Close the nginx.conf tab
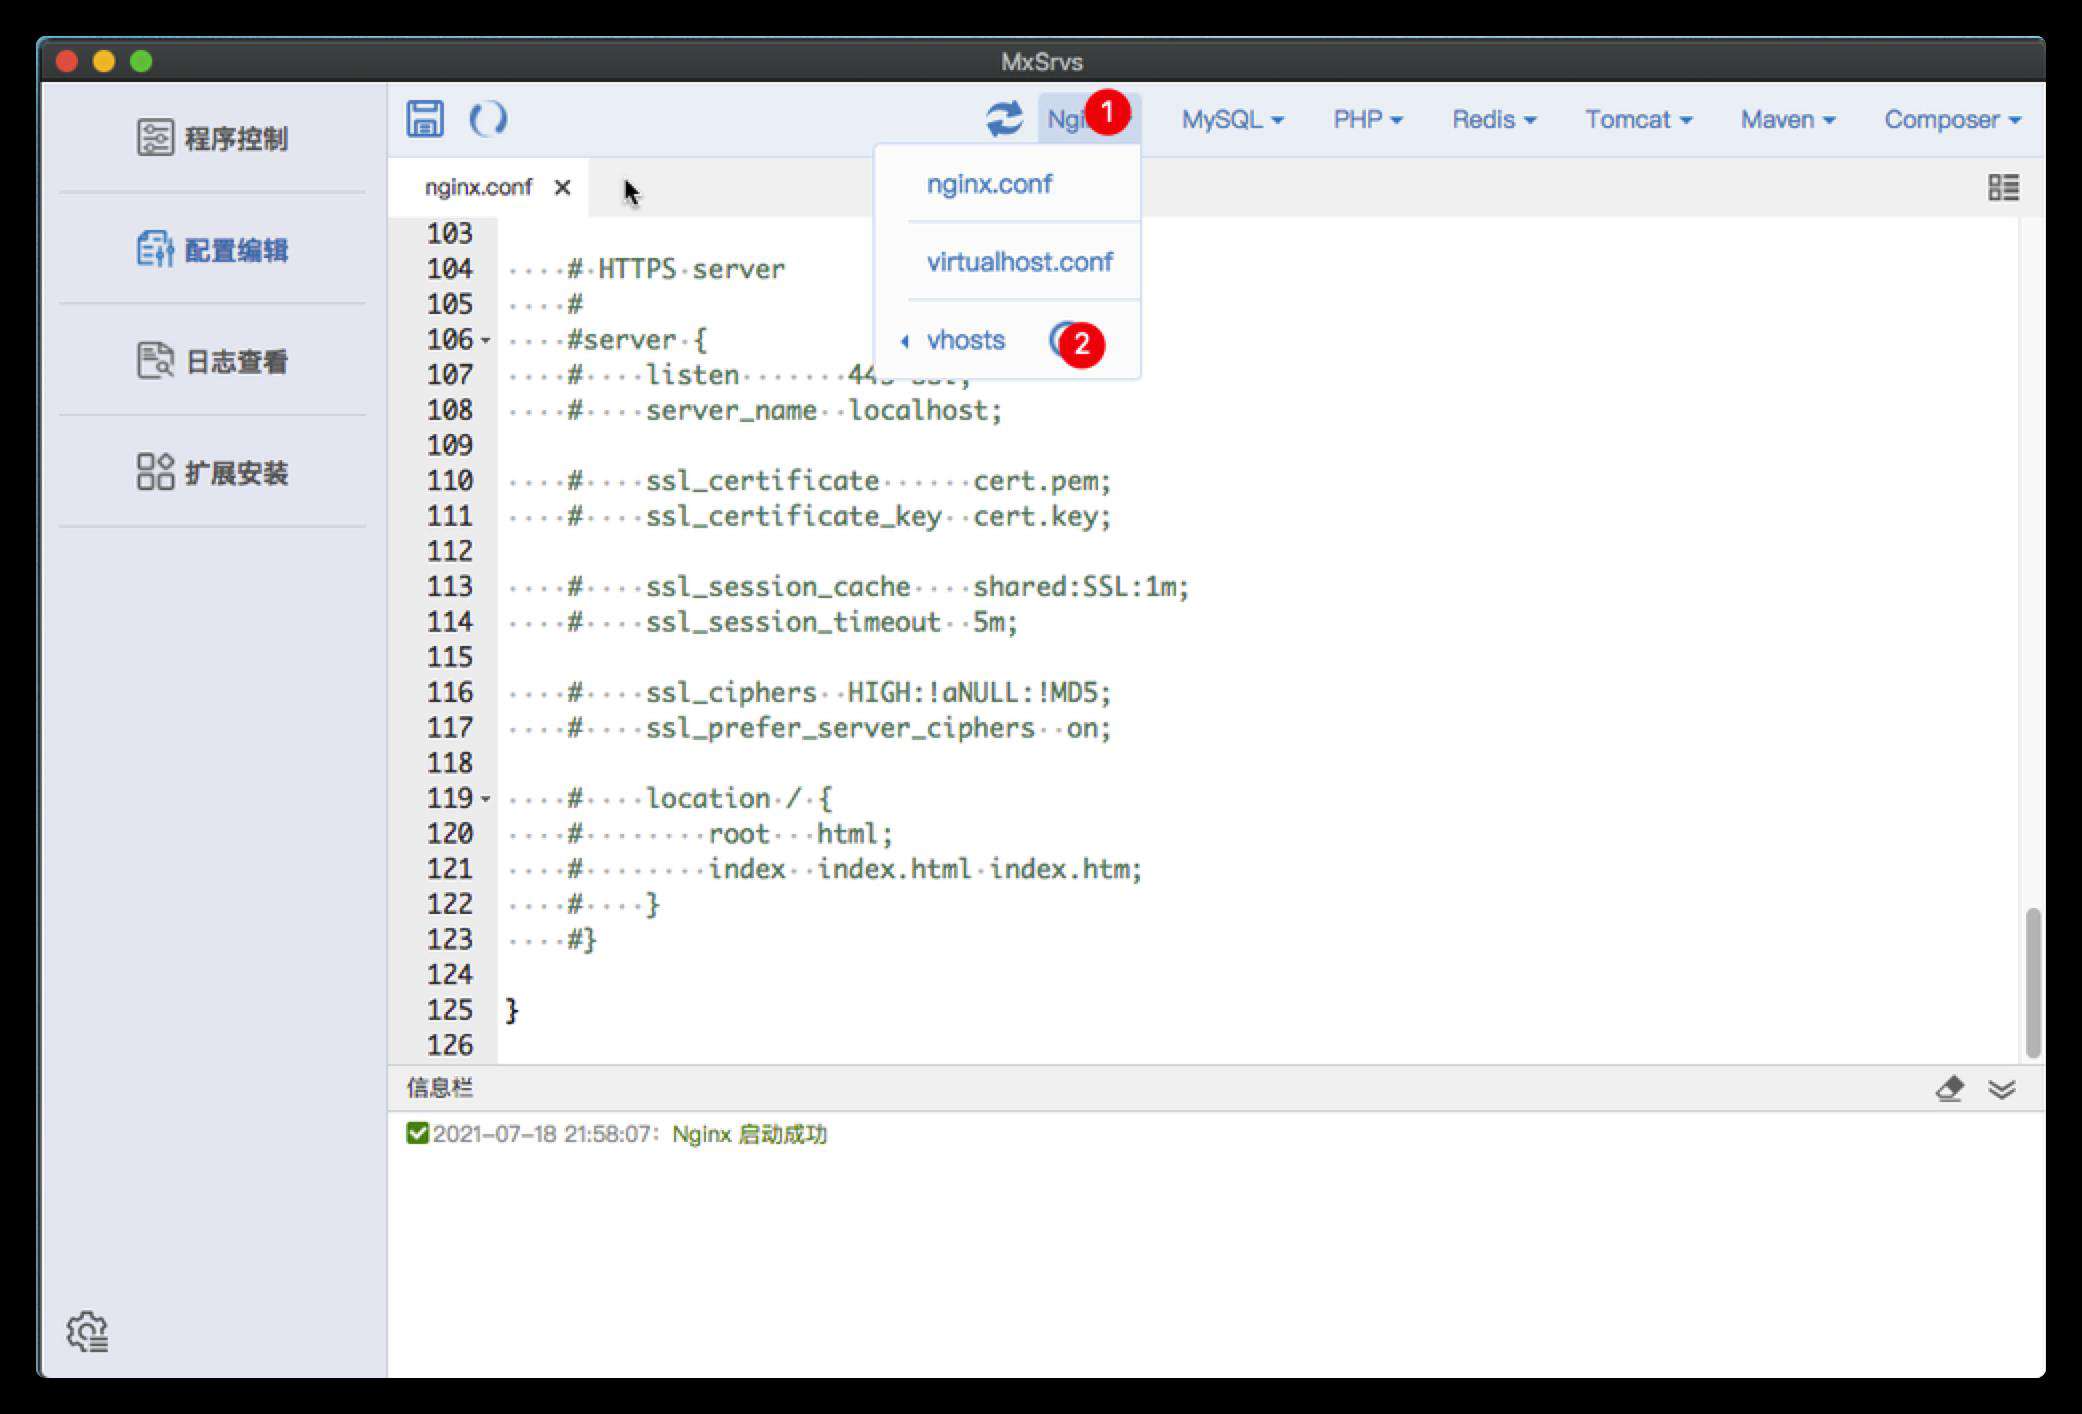 tap(562, 187)
